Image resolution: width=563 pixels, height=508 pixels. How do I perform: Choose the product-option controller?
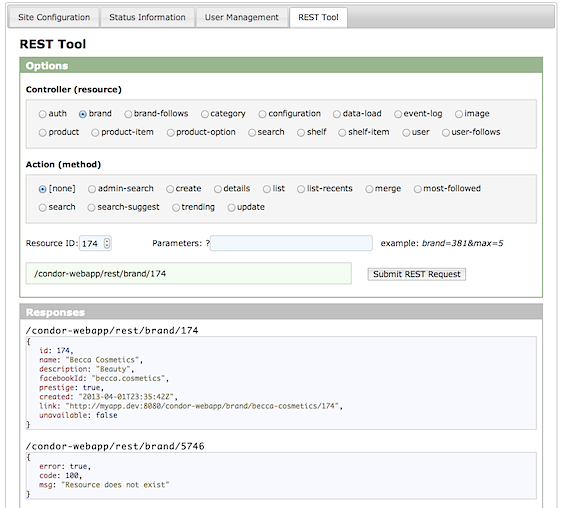point(170,133)
